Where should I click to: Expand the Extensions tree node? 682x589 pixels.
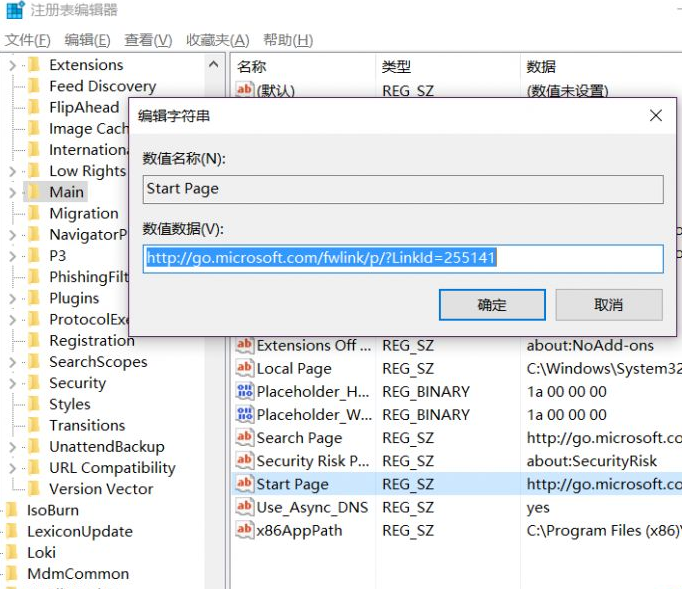coord(13,65)
